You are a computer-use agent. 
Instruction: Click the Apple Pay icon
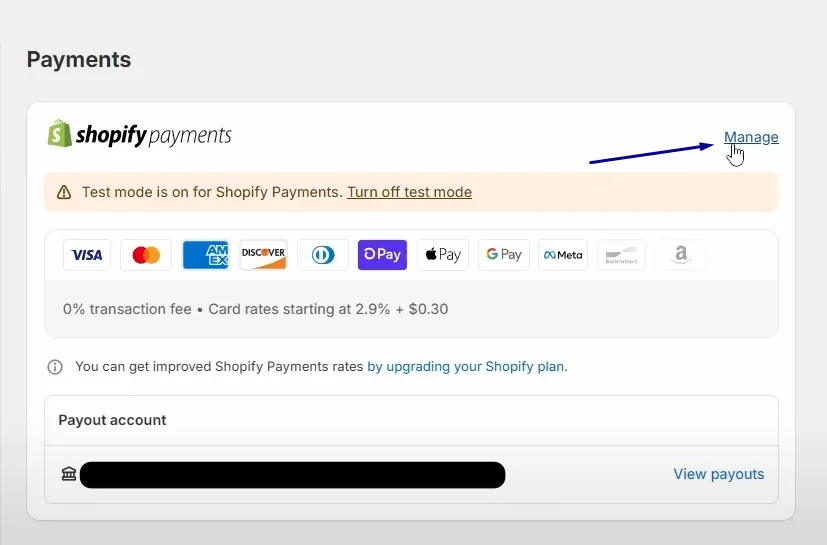click(443, 255)
